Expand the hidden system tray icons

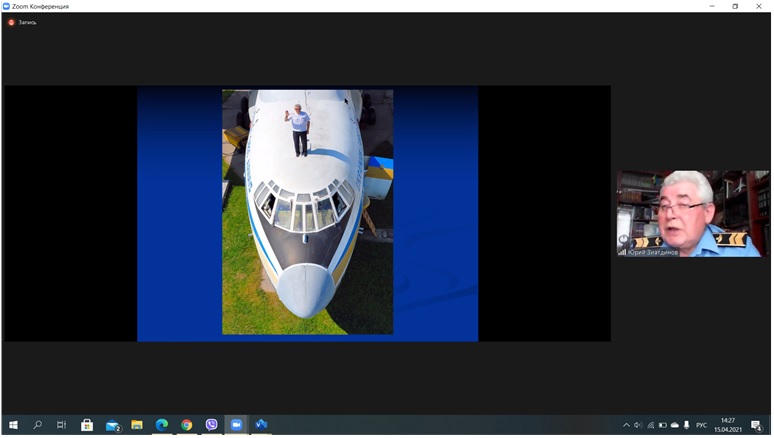(626, 425)
